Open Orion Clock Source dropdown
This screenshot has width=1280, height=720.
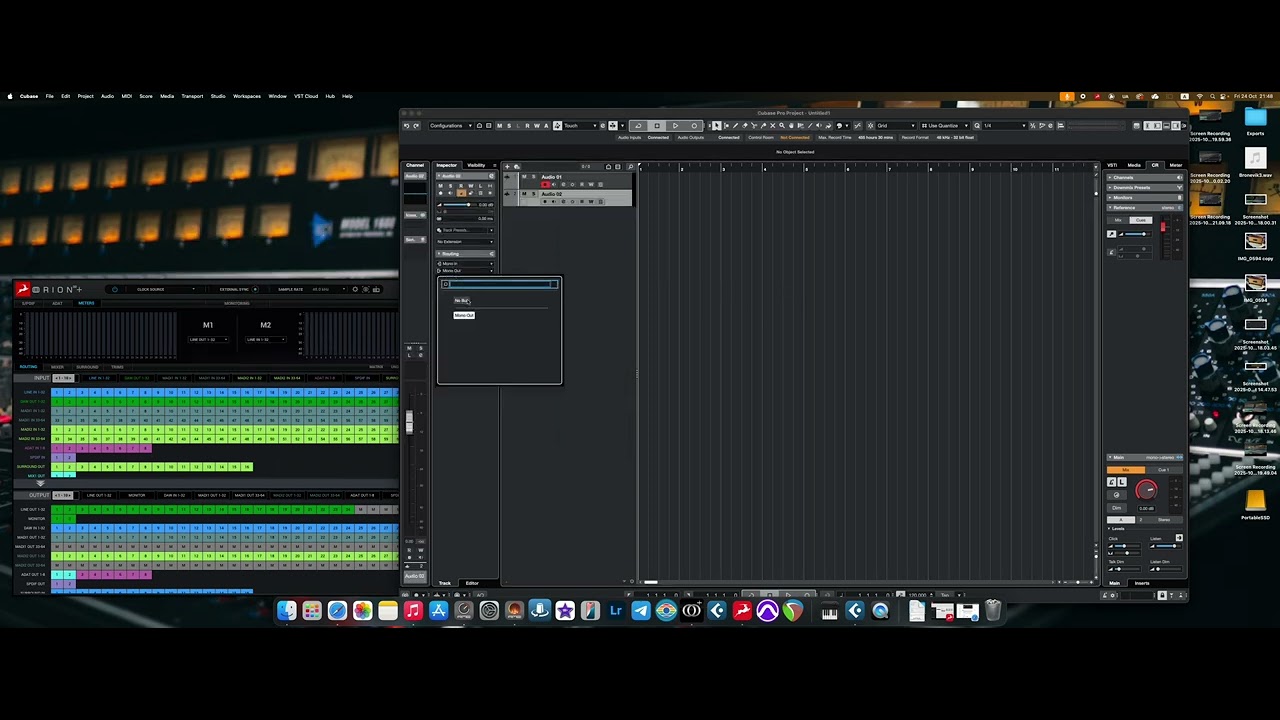pyautogui.click(x=166, y=290)
